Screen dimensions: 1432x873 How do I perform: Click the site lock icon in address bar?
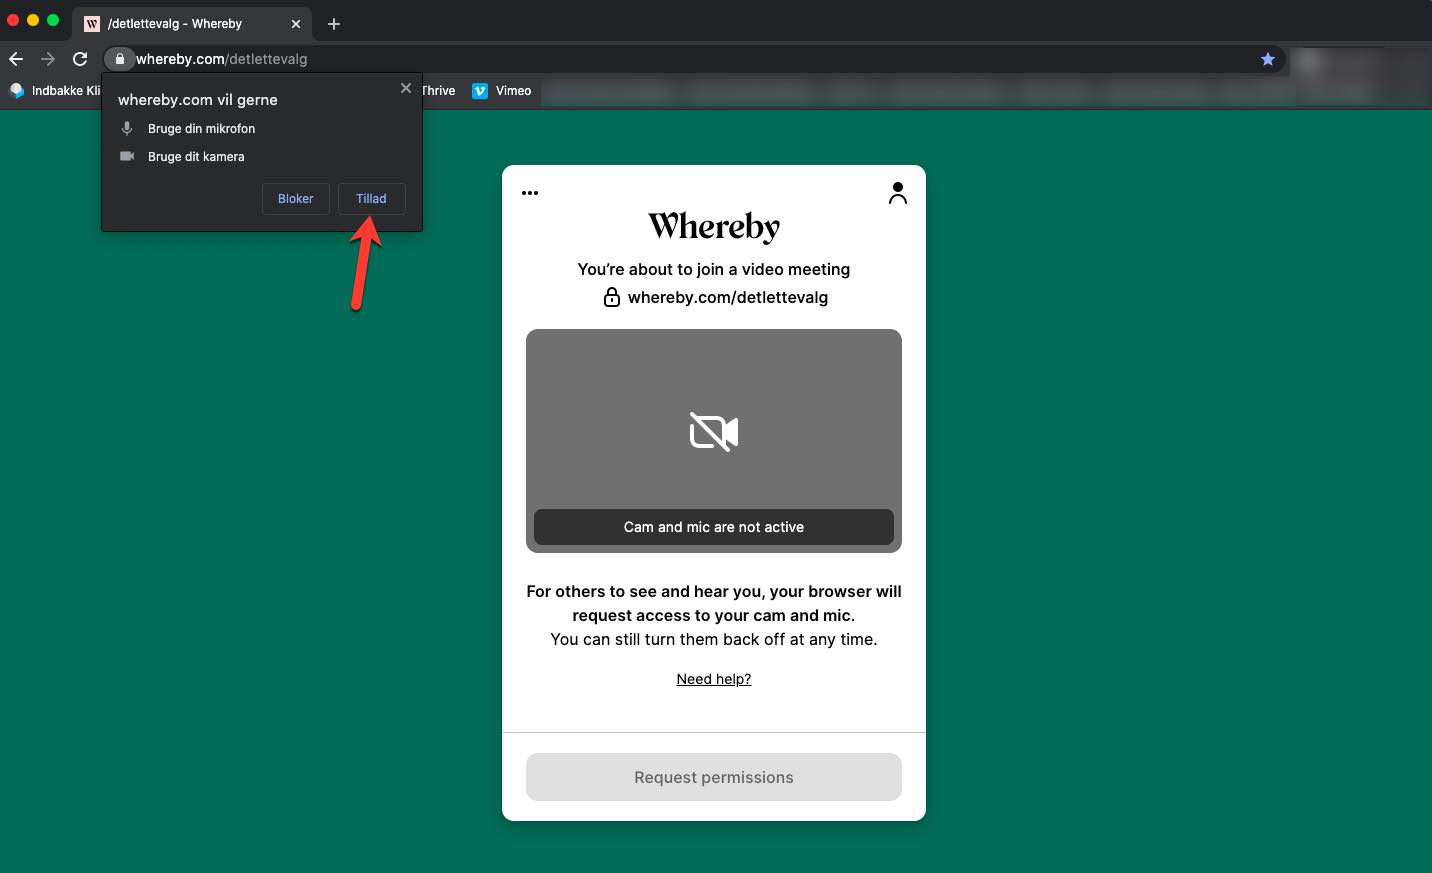119,59
